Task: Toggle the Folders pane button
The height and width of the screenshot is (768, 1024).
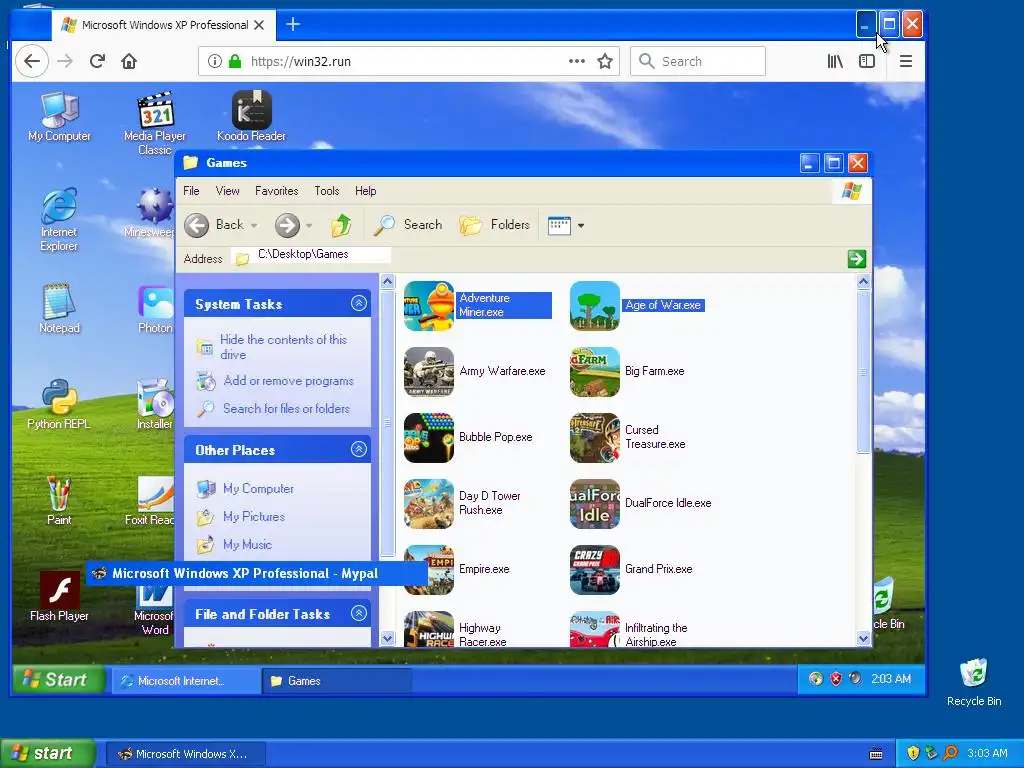Action: click(494, 225)
